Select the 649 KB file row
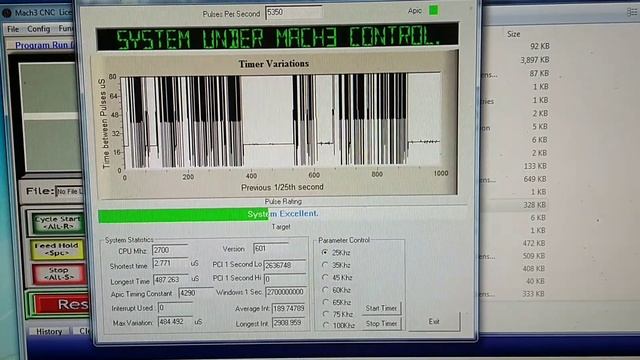Screen dimensions: 640x360 click(535, 179)
